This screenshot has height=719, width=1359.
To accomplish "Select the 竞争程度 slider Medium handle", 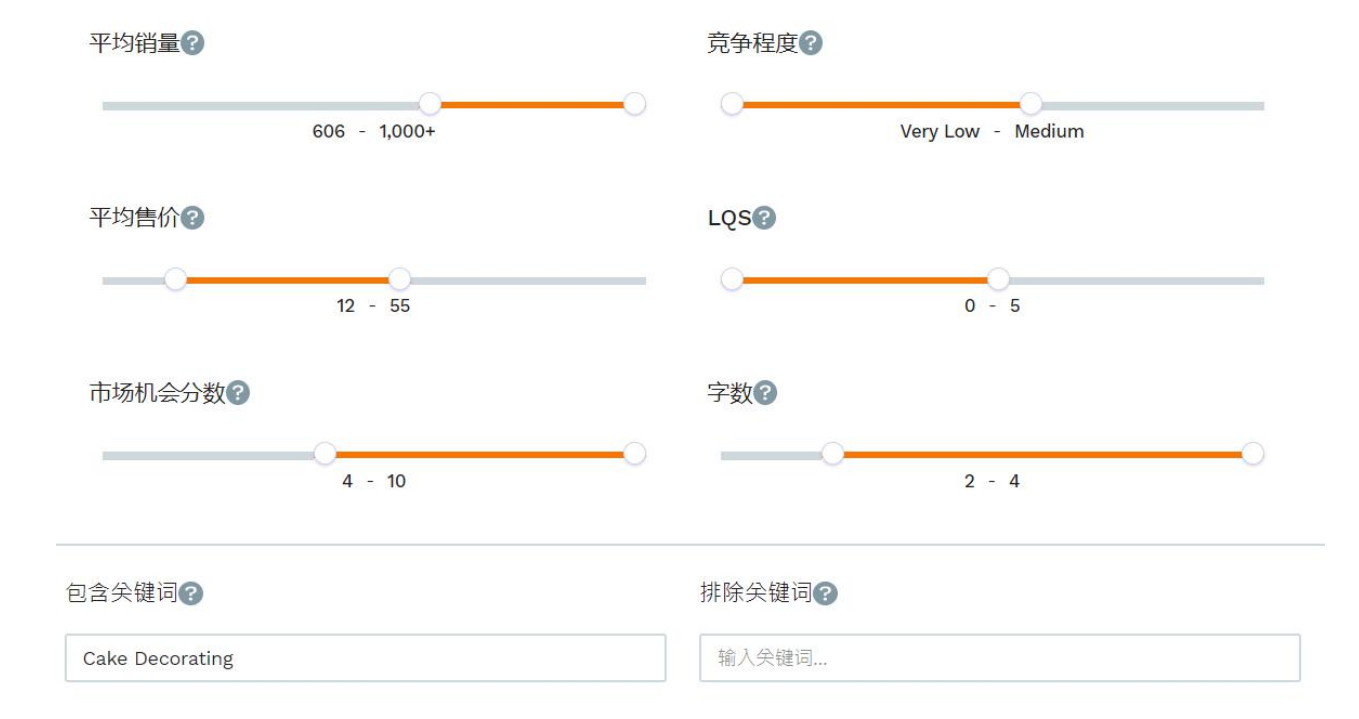I will pyautogui.click(x=1031, y=104).
